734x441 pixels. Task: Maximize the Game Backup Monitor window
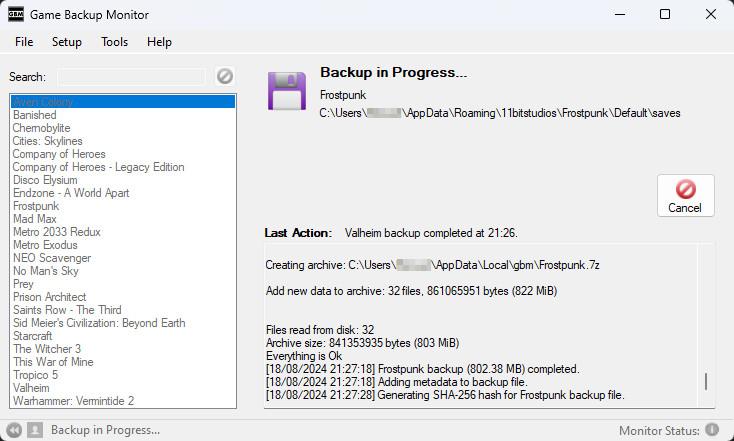665,14
